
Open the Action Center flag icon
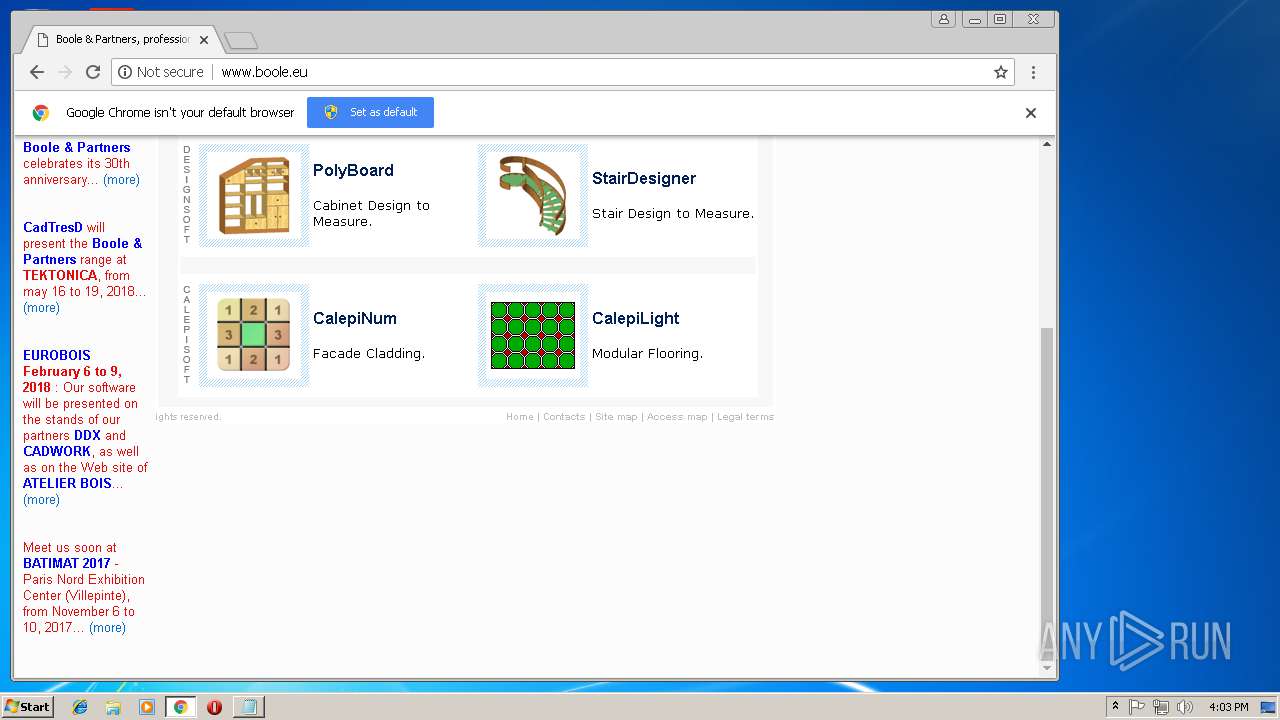coord(1137,707)
